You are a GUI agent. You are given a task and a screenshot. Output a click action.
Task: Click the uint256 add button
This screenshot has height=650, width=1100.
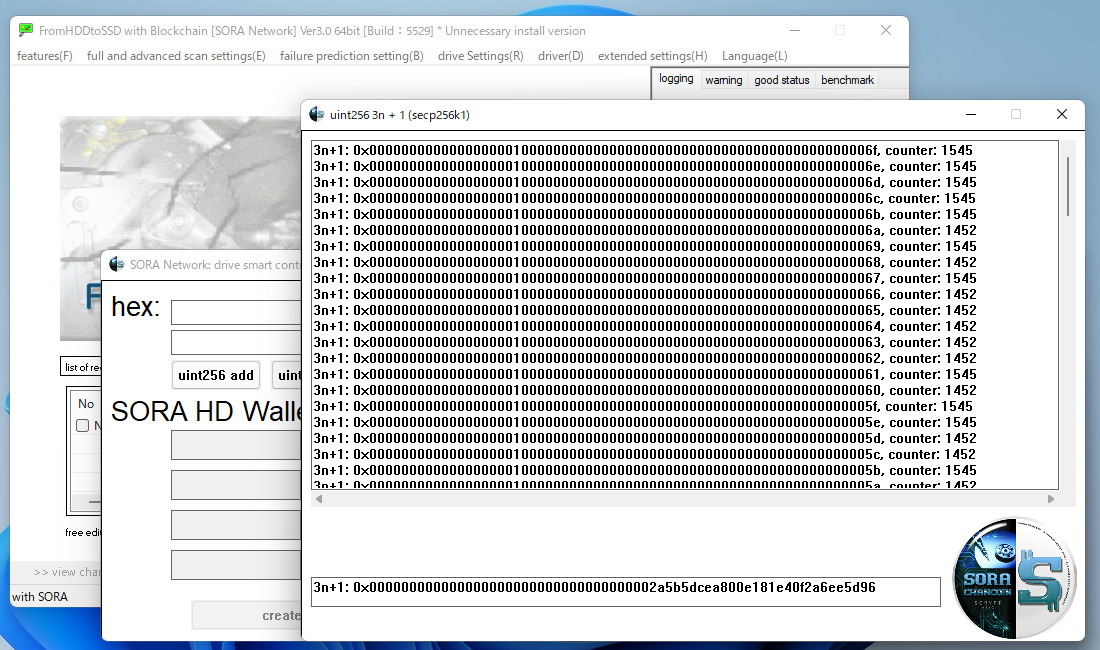pos(216,375)
